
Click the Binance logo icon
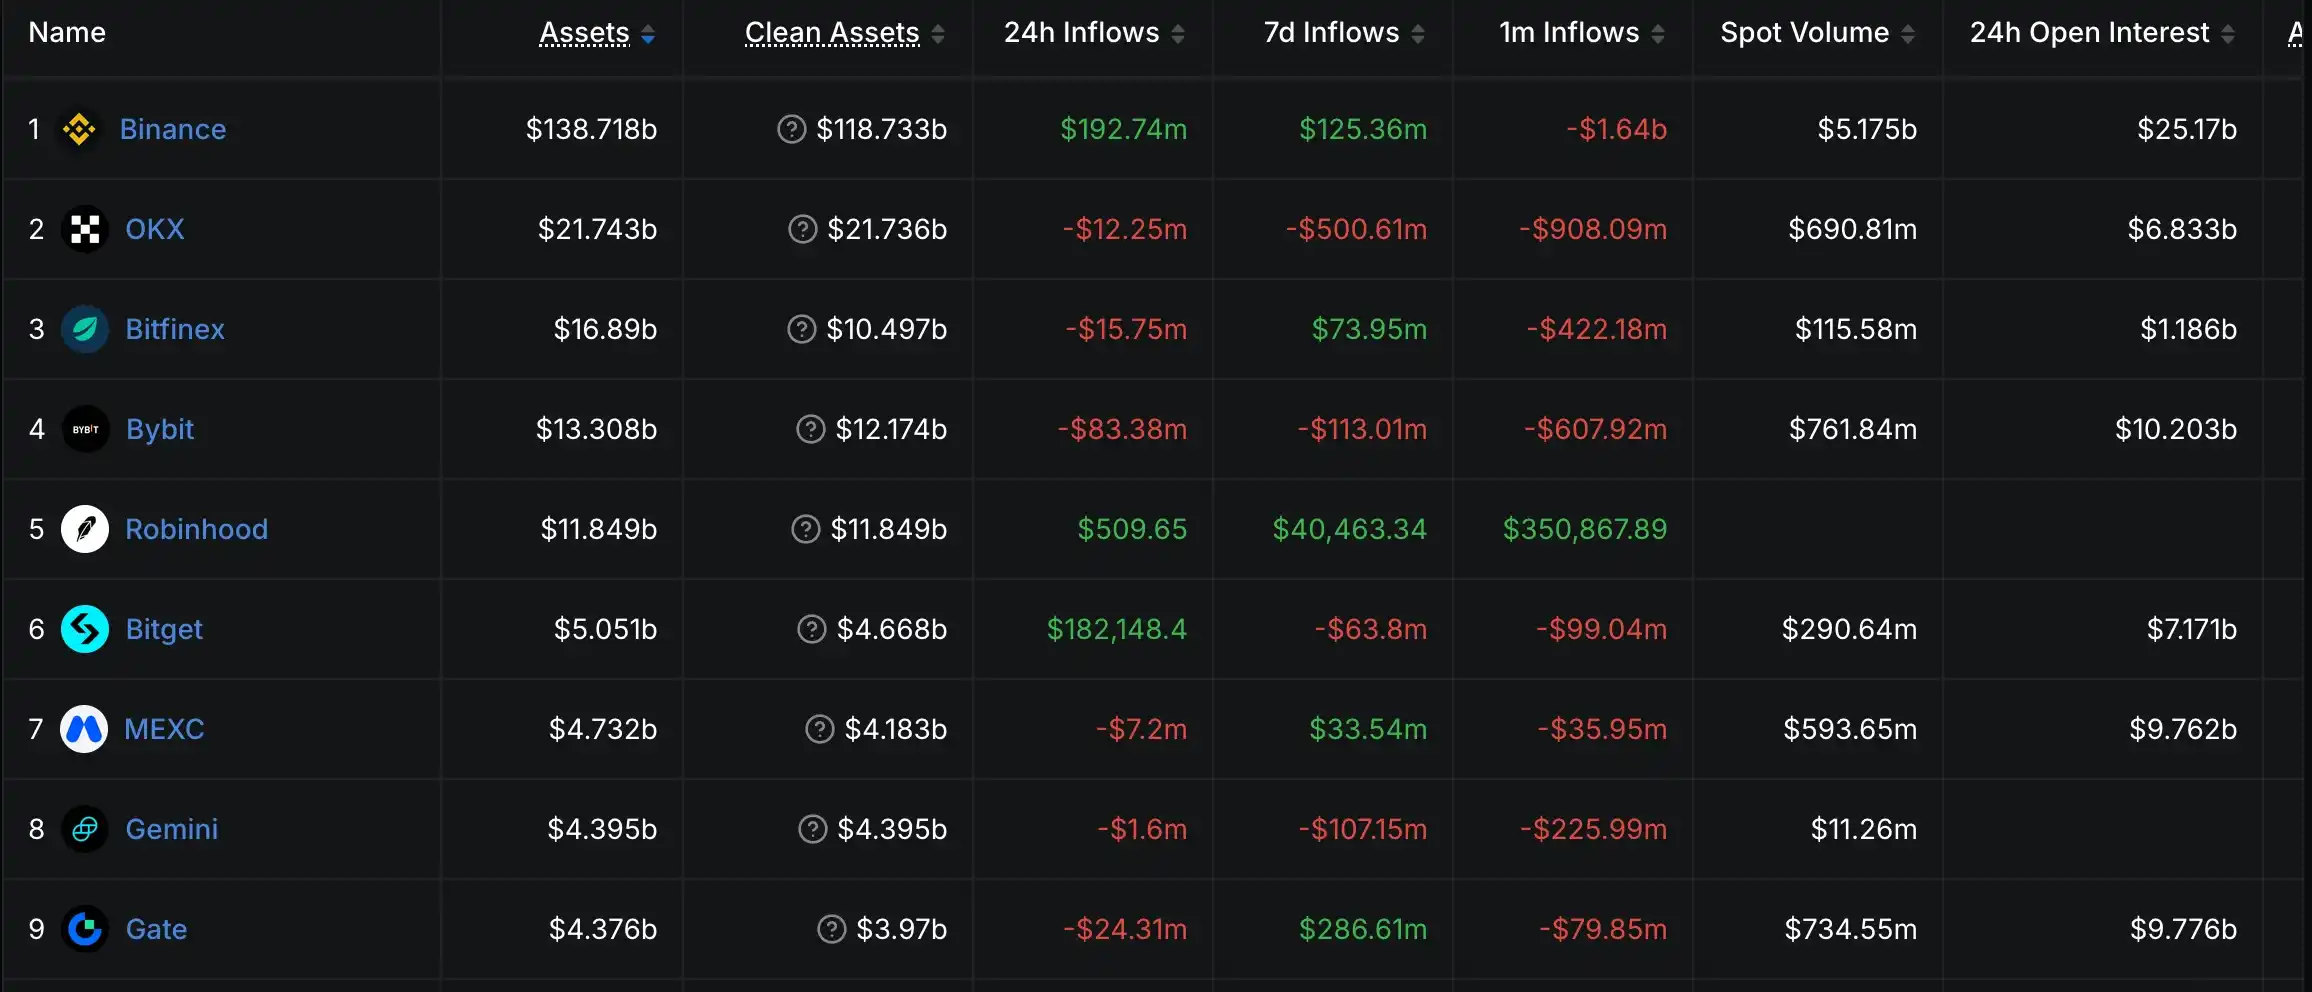click(79, 129)
